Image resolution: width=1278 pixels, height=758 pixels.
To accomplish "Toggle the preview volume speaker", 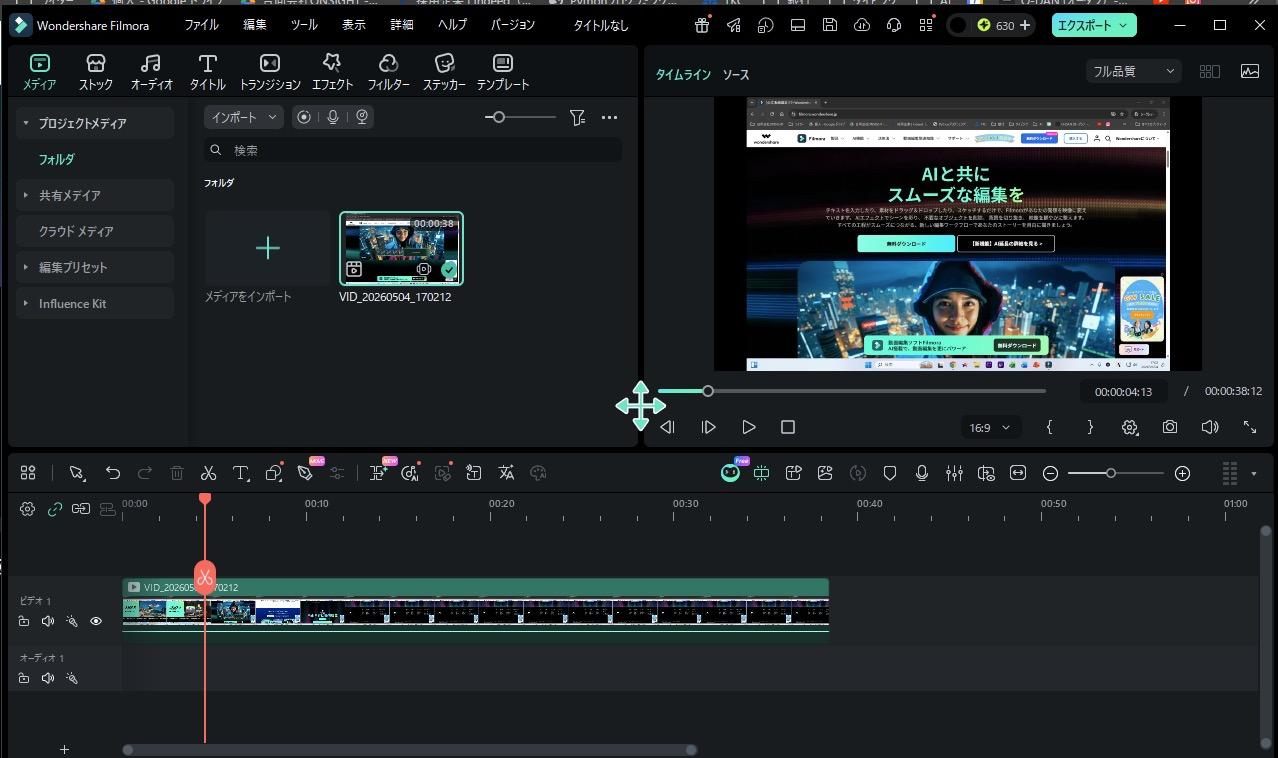I will (1210, 427).
